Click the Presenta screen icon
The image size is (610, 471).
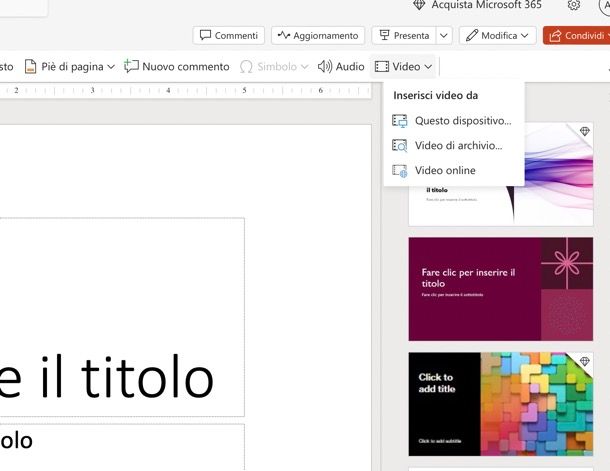(384, 35)
